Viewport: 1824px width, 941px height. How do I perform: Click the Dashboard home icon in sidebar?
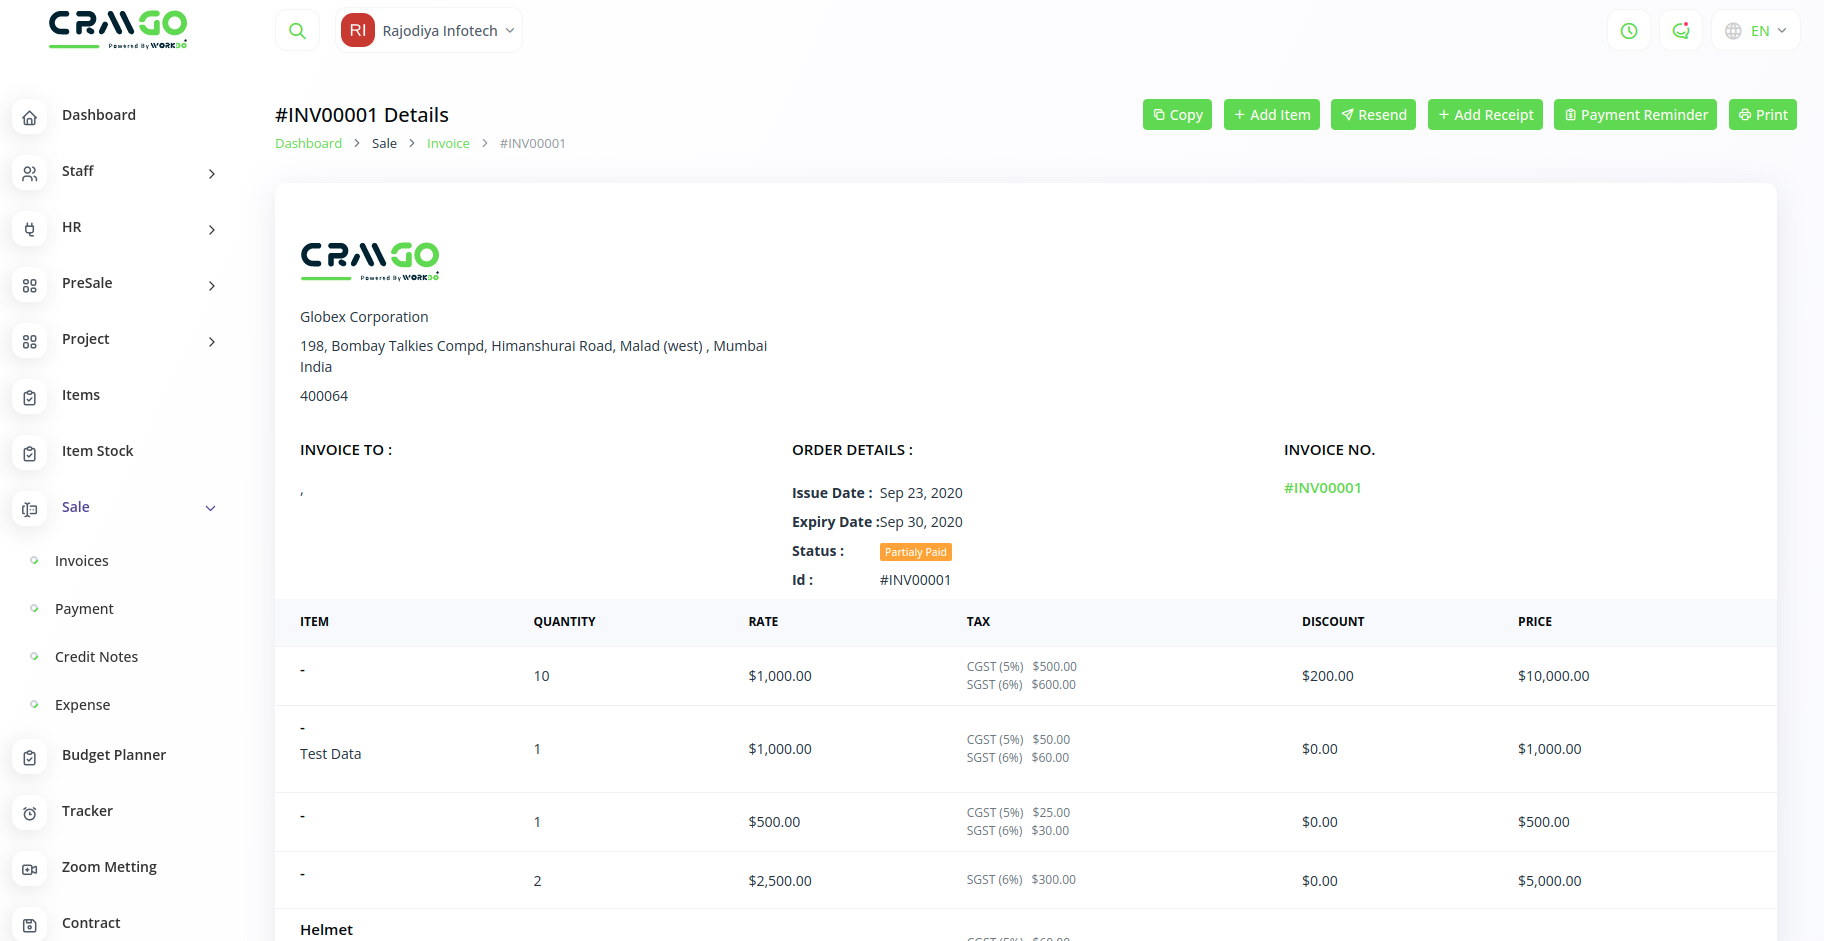30,117
